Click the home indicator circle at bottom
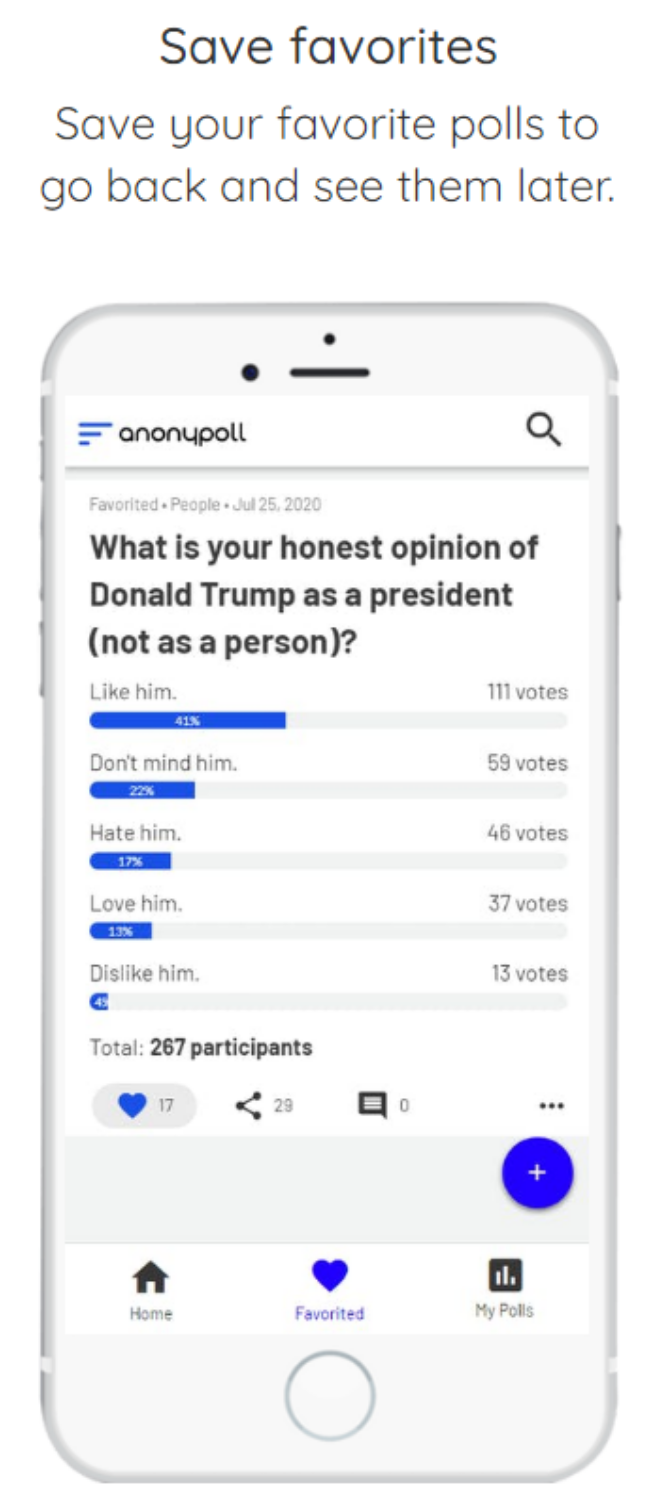664x1492 pixels. click(330, 1395)
